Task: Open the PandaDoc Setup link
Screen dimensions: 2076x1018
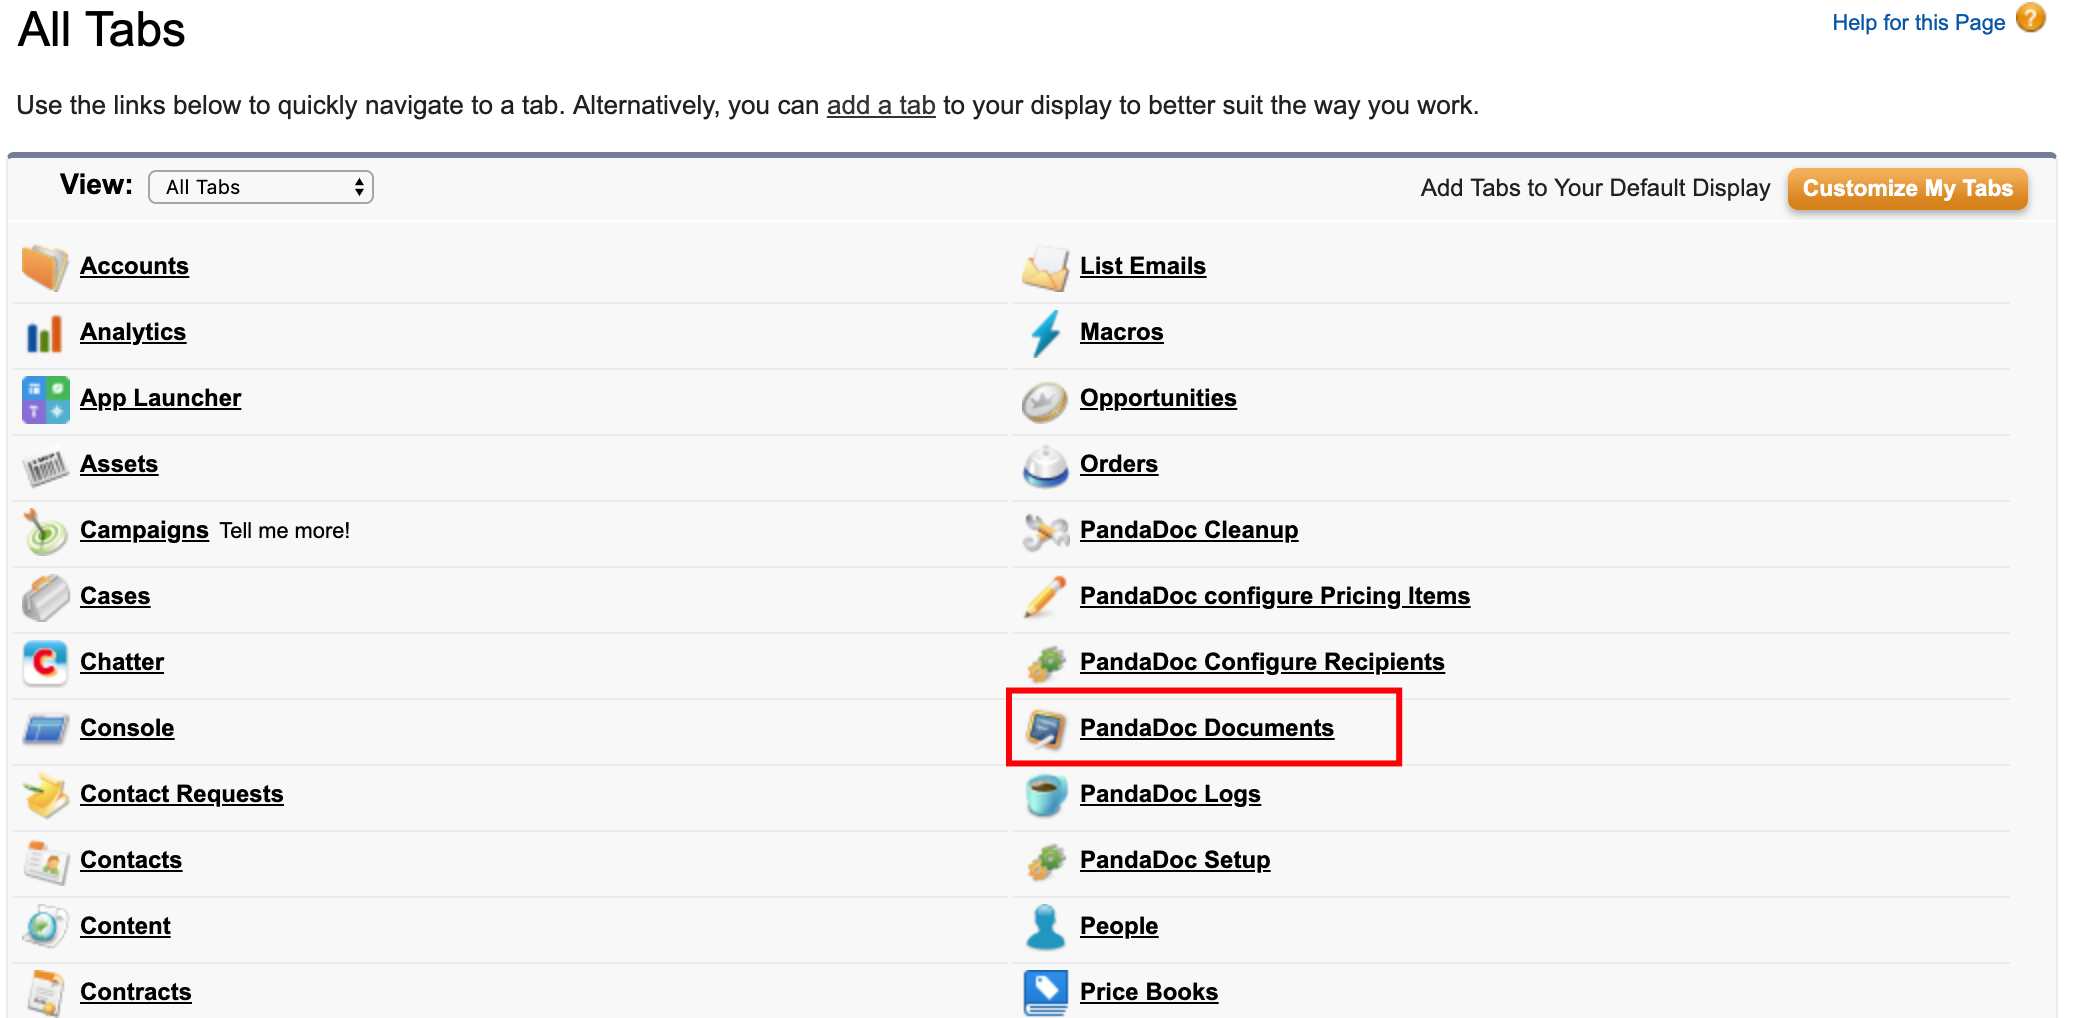Action: (x=1175, y=860)
